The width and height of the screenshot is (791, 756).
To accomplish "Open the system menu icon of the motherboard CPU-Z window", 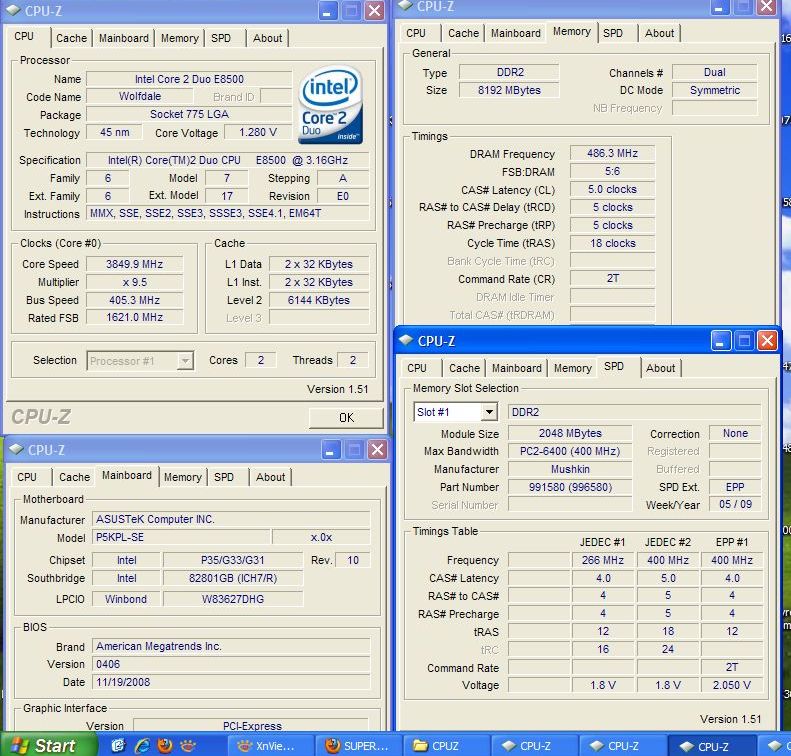I will click(x=16, y=449).
